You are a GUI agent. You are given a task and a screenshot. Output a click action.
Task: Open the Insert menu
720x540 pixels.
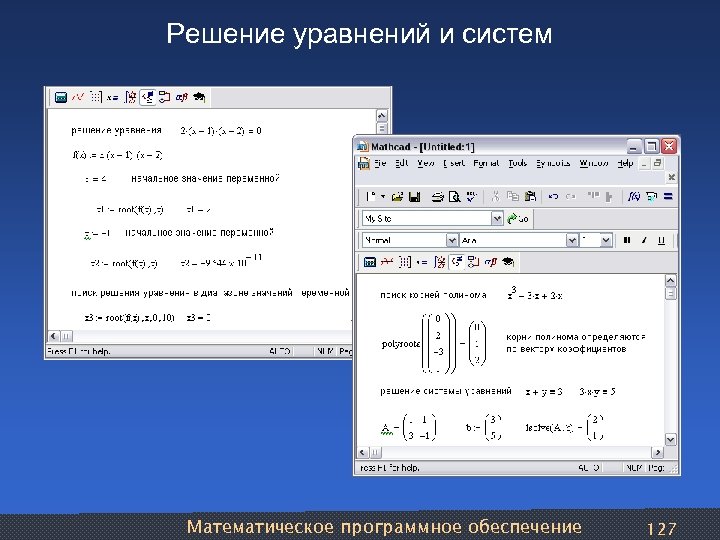click(454, 163)
